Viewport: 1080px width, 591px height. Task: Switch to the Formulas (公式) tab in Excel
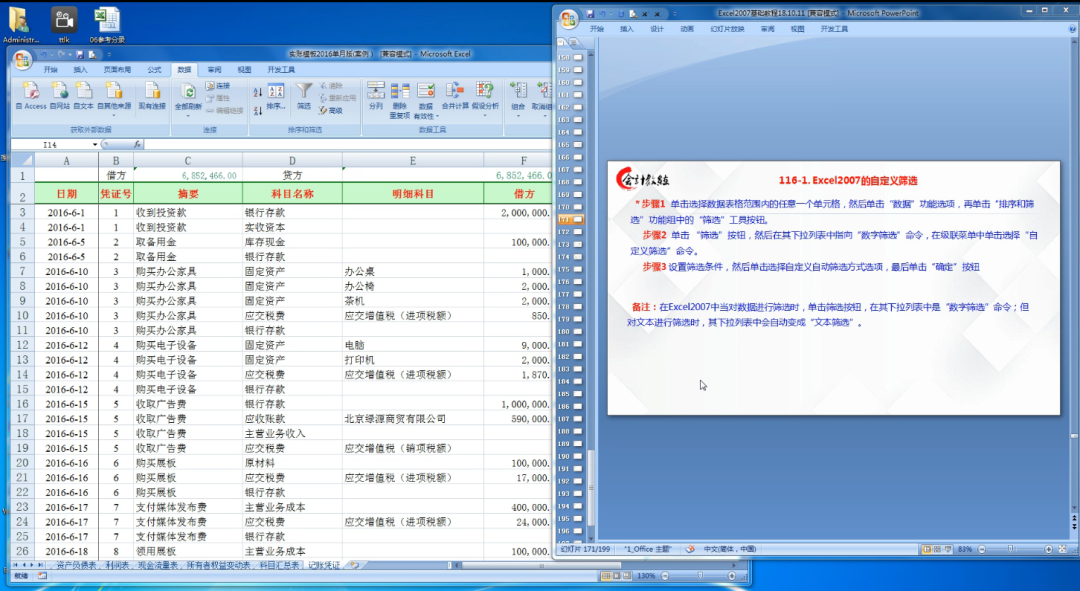(154, 70)
